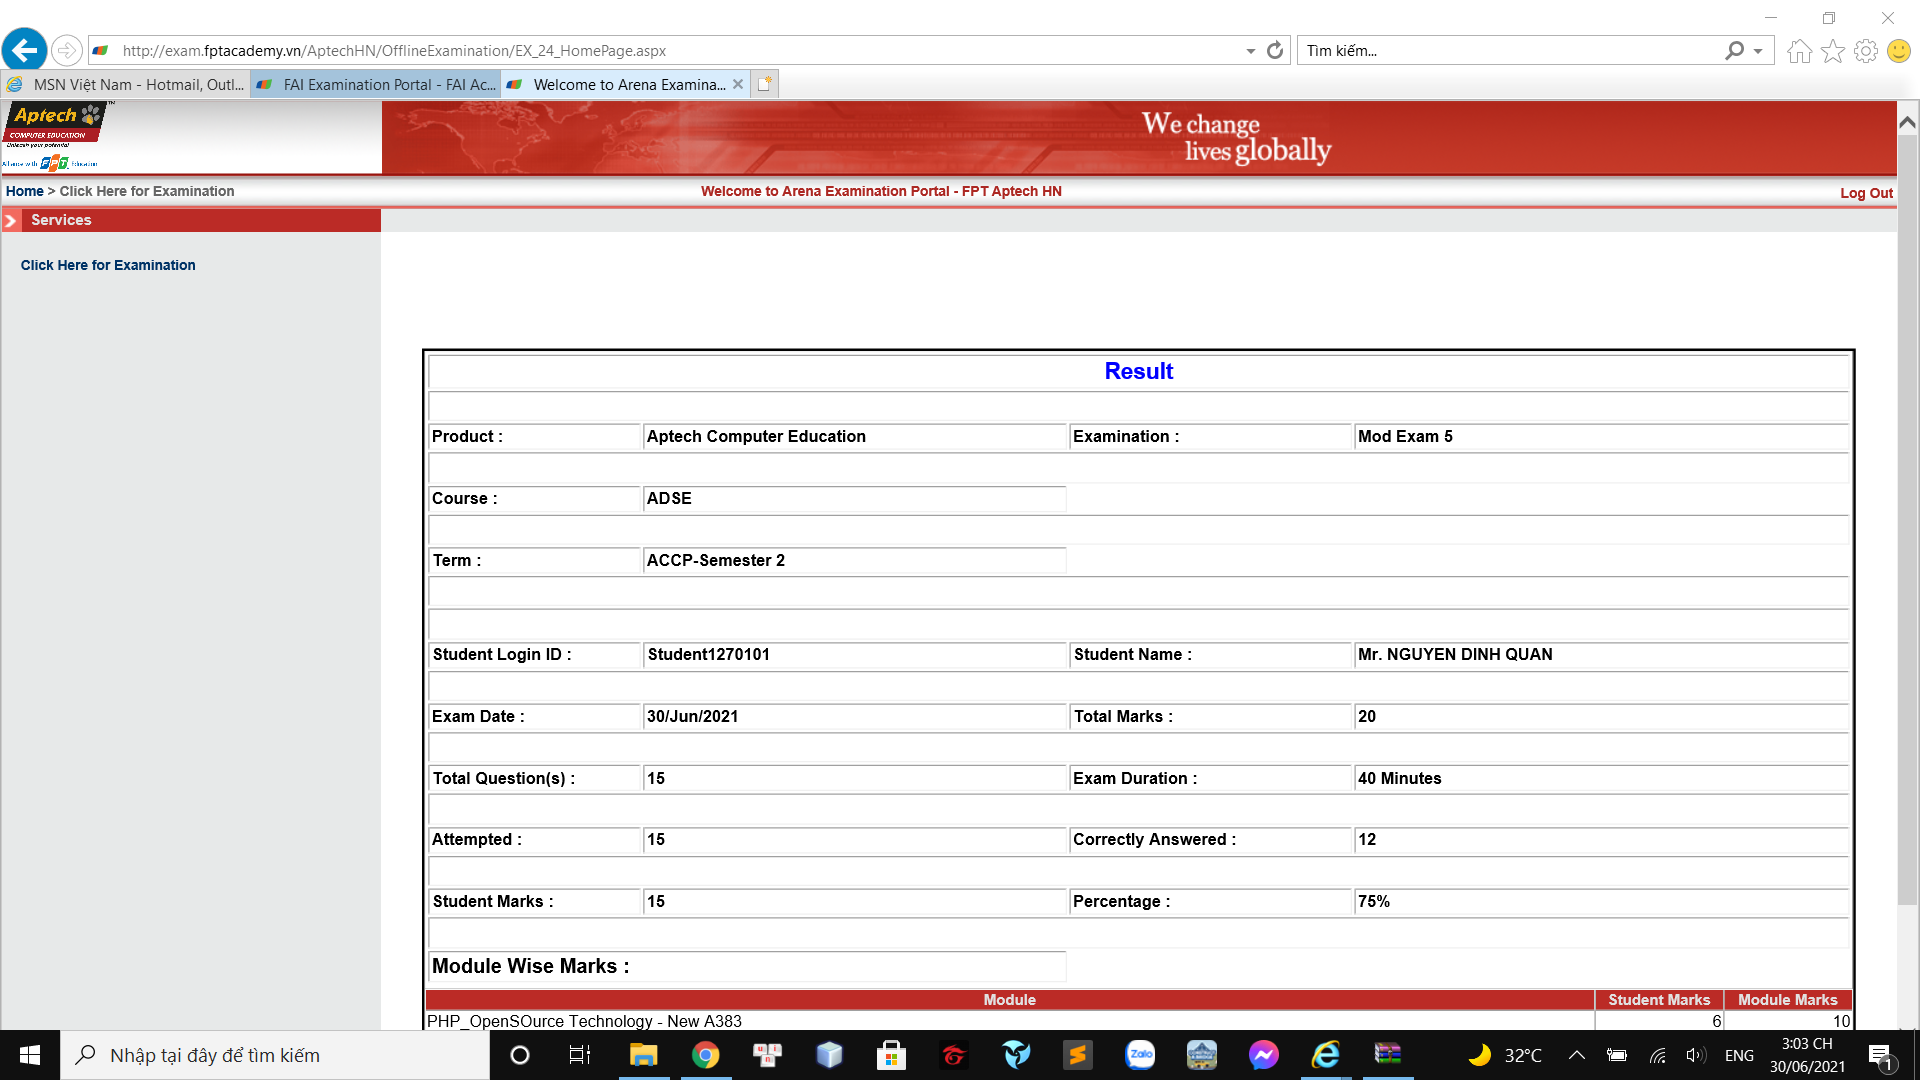Click the Module column header

[x=1009, y=1000]
